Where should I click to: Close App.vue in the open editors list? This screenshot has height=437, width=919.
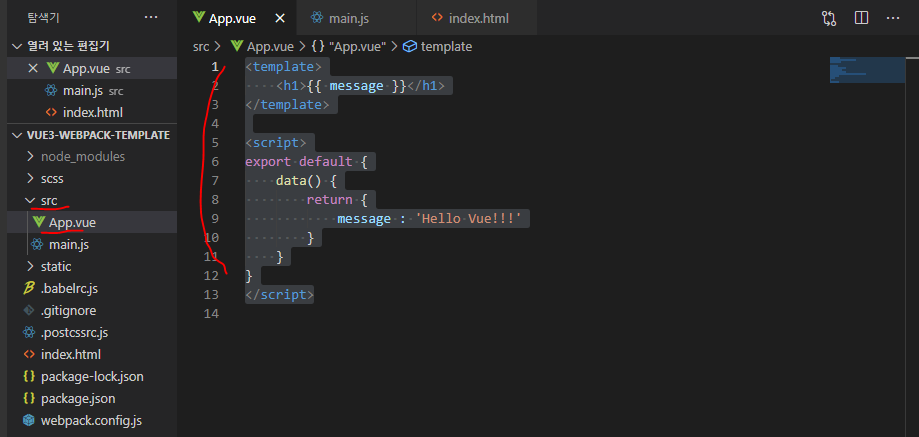pyautogui.click(x=33, y=69)
